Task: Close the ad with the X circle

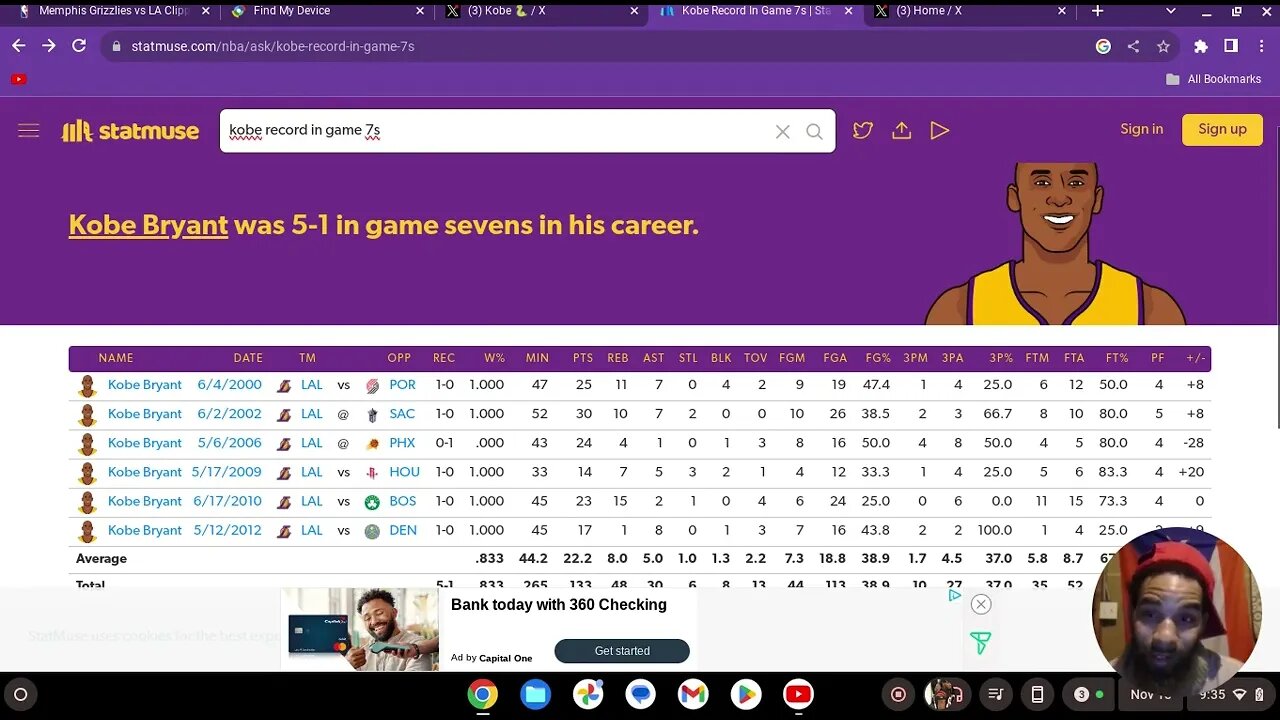Action: 981,604
